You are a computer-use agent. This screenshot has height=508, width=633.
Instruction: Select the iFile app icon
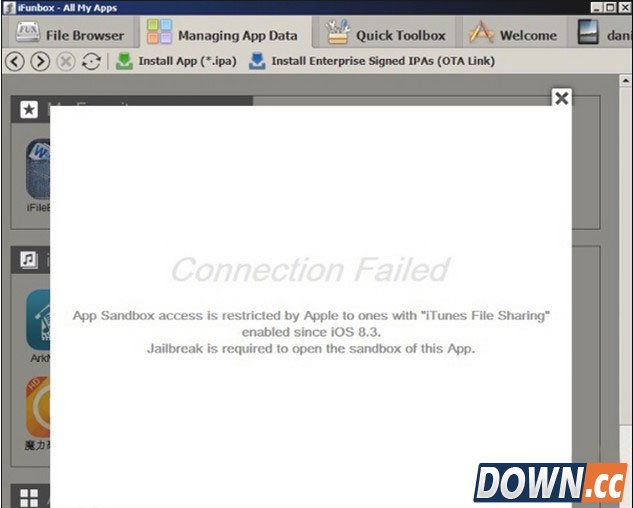click(x=38, y=169)
